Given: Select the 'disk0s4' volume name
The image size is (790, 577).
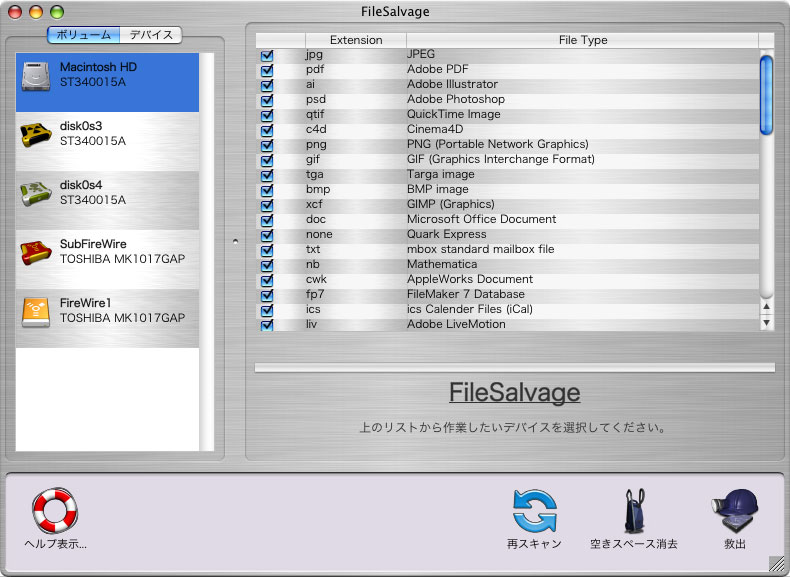Looking at the screenshot, I should 81,184.
